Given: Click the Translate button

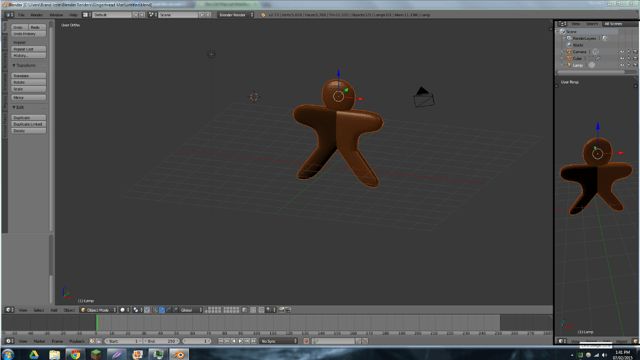Looking at the screenshot, I should [29, 76].
